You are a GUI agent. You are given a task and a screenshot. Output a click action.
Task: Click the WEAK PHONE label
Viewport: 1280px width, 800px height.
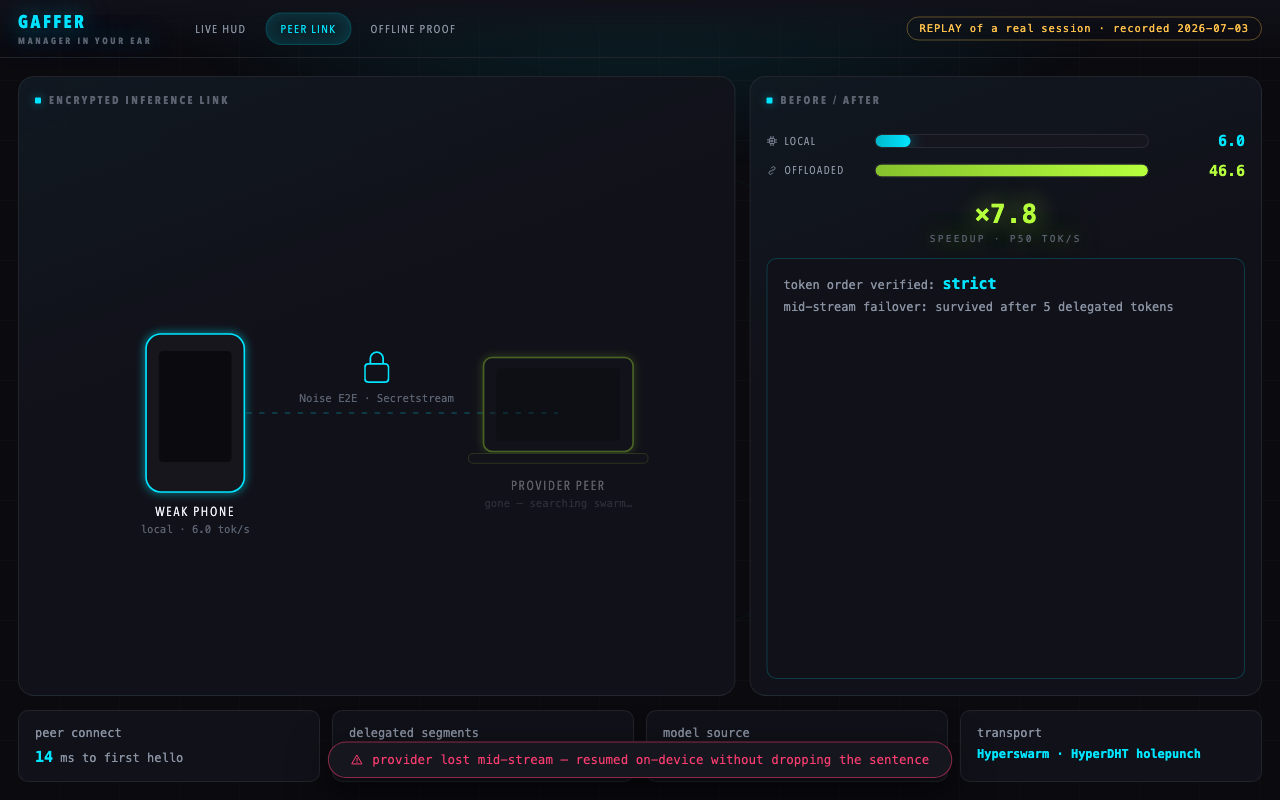pos(195,512)
